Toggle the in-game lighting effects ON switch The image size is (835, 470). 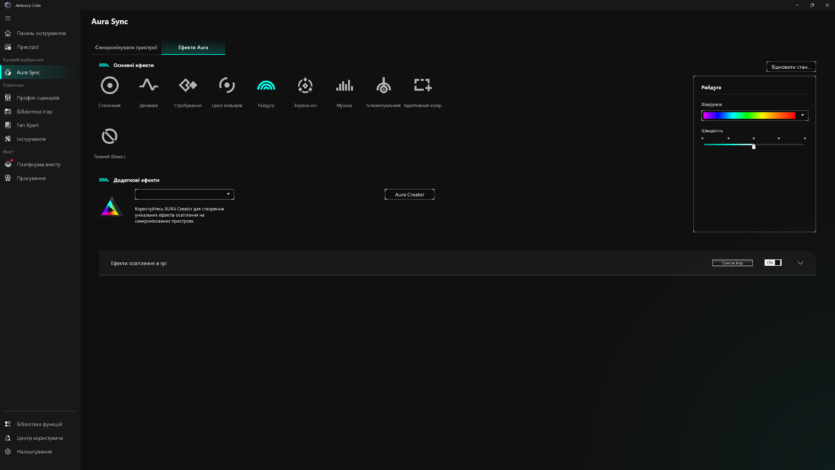(773, 263)
